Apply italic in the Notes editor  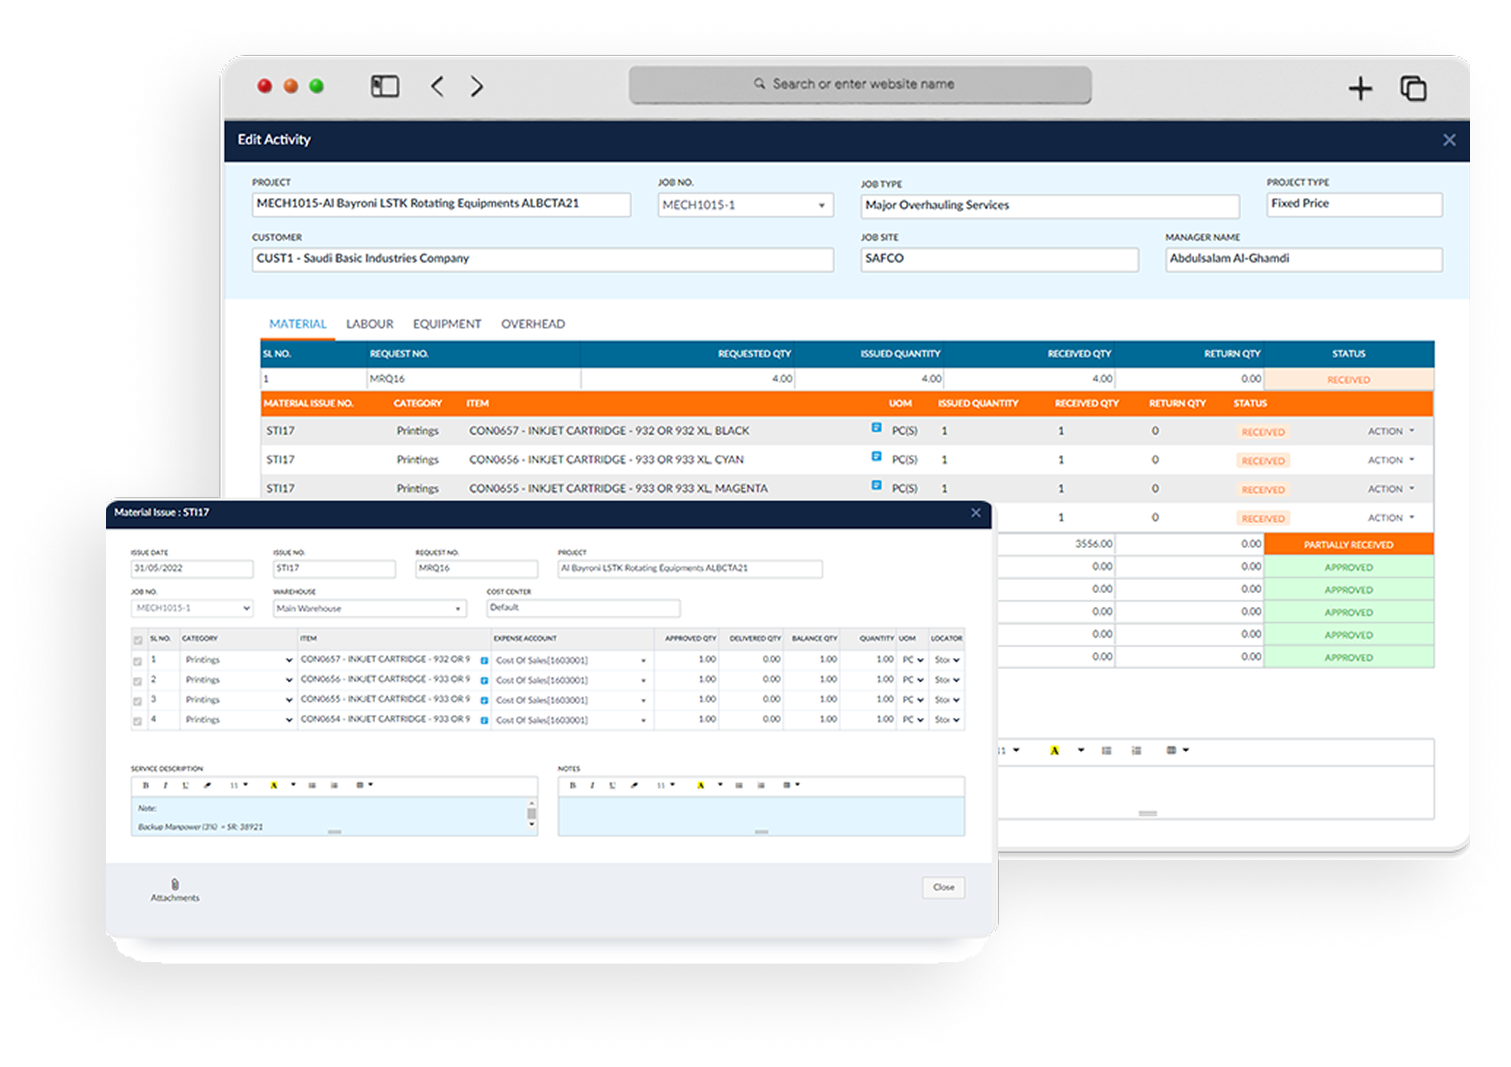(592, 786)
